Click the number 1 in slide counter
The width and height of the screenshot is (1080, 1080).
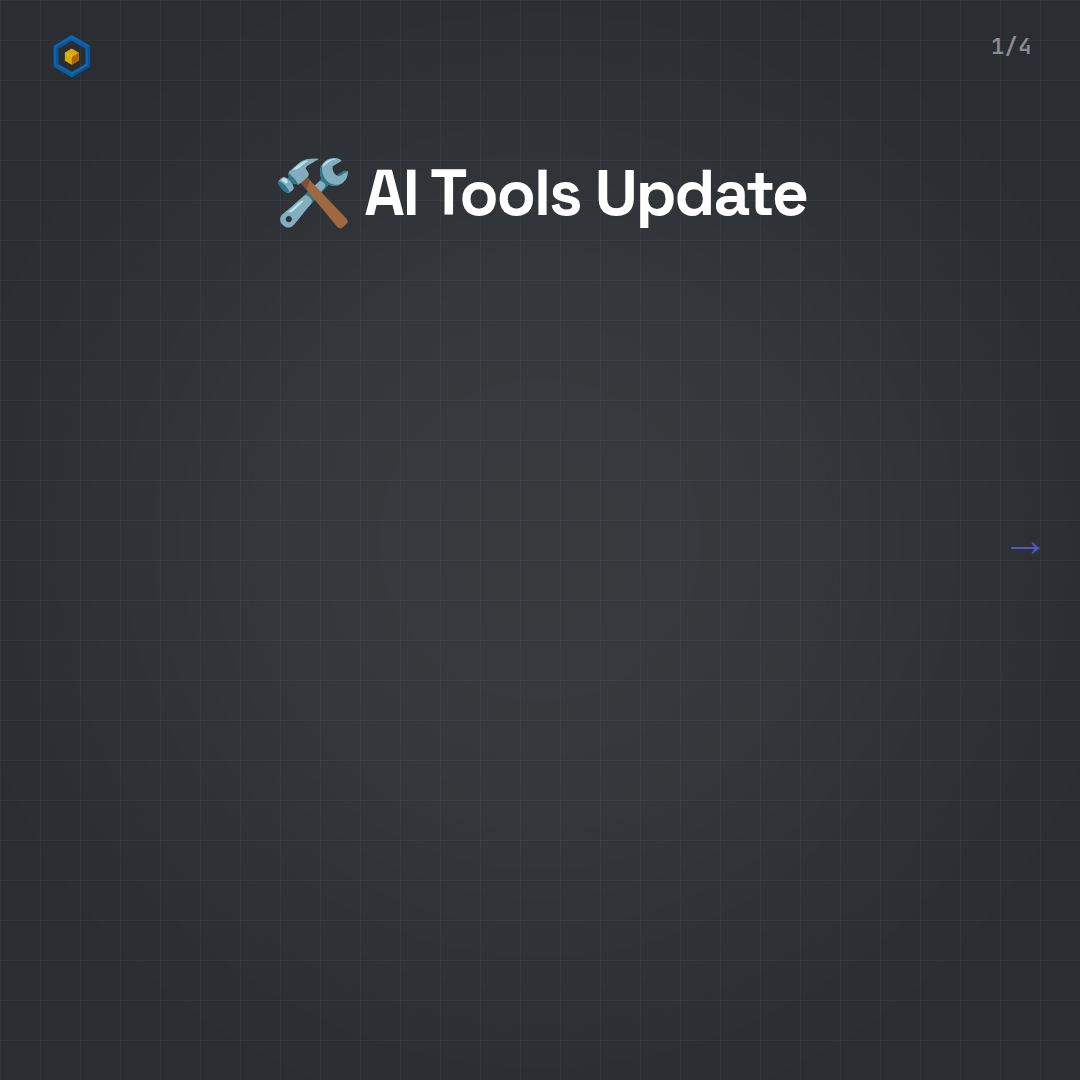tap(997, 46)
